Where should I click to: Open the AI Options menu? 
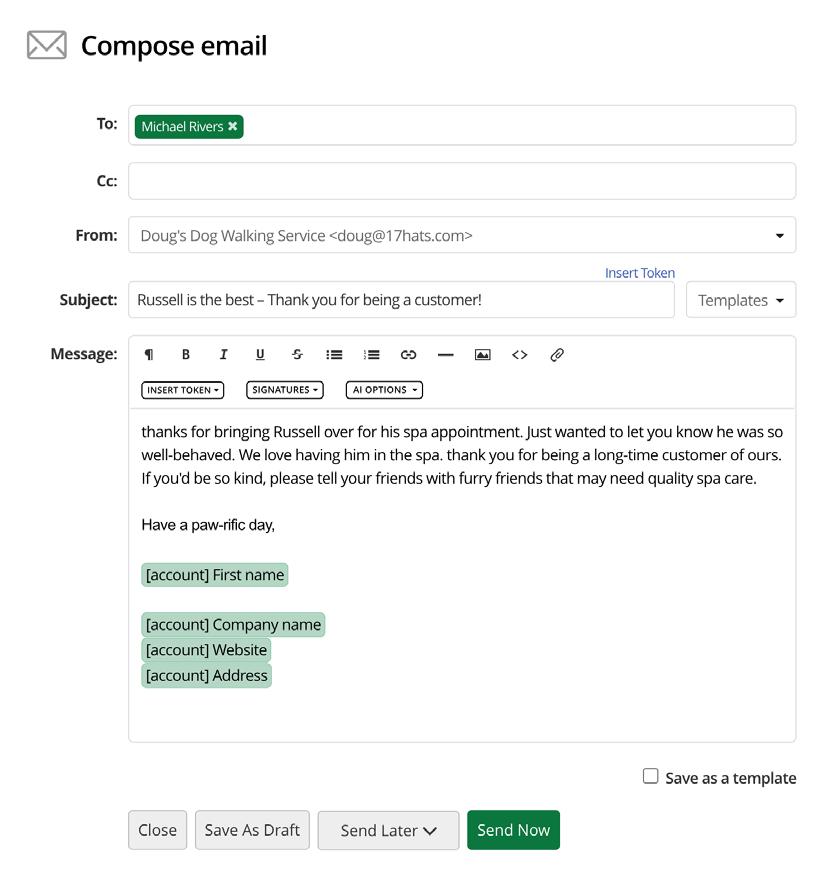tap(384, 390)
